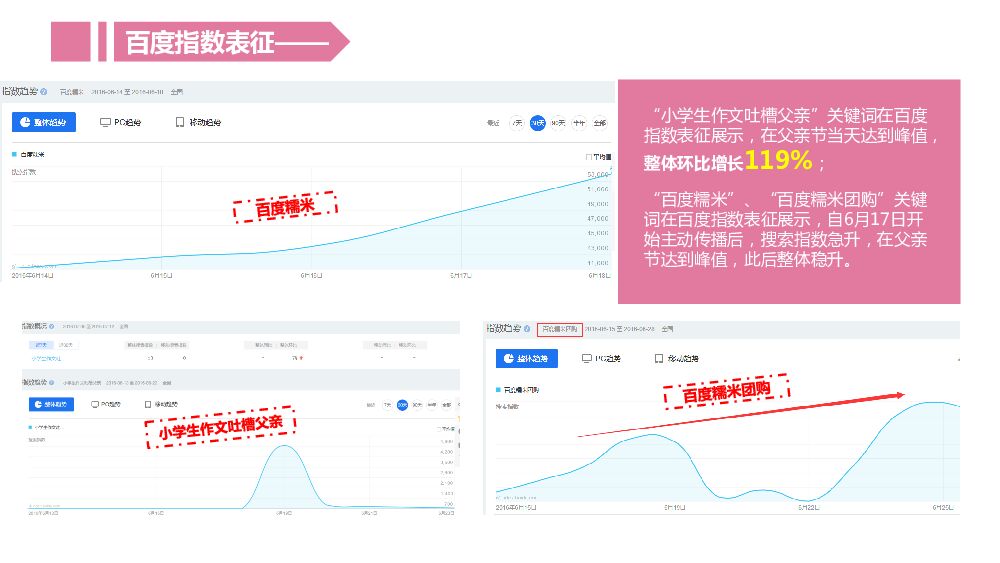Open the help icon beside 指数趋势 in the 小学生作文 panel

pyautogui.click(x=52, y=383)
